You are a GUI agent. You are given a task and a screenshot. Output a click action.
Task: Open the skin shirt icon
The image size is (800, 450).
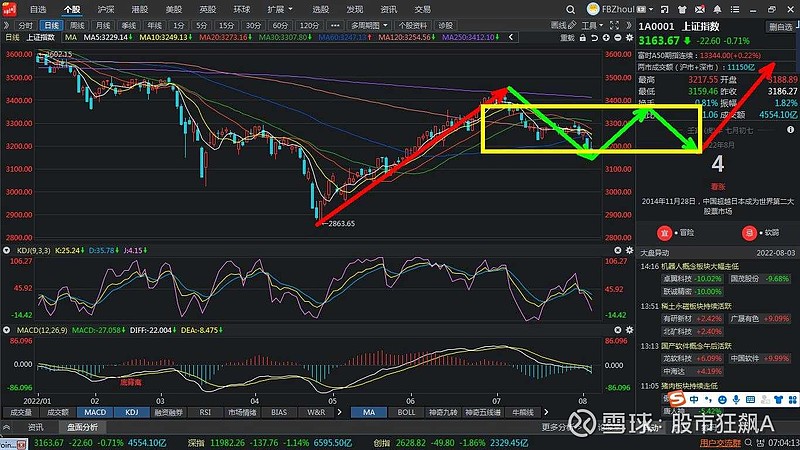(x=682, y=9)
